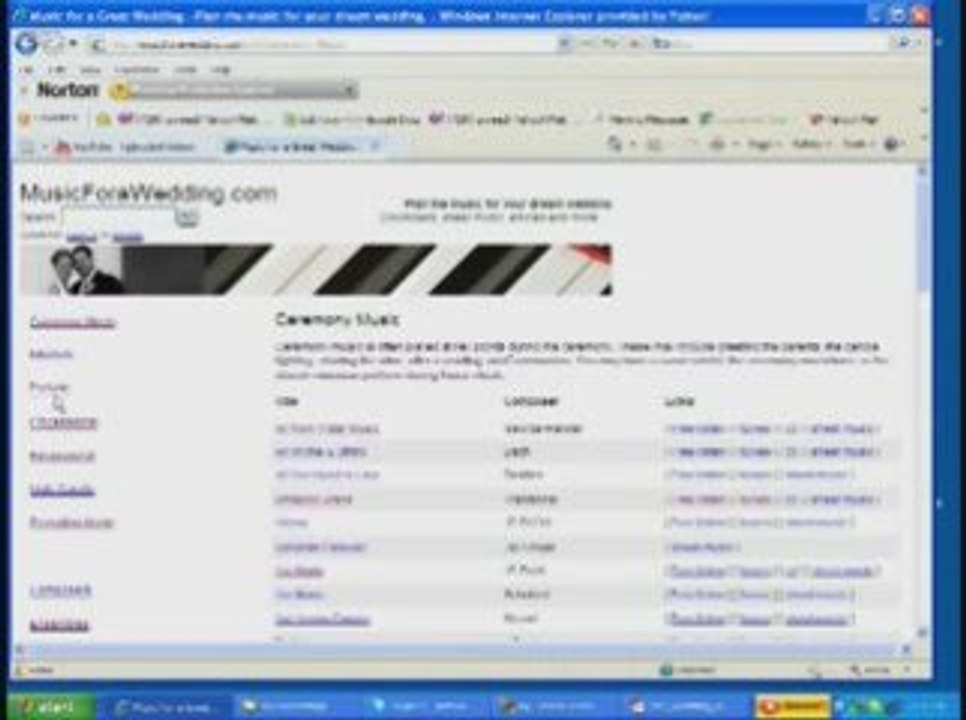This screenshot has width=966, height=720.
Task: Click the Favorites star icon
Action: coord(27,119)
